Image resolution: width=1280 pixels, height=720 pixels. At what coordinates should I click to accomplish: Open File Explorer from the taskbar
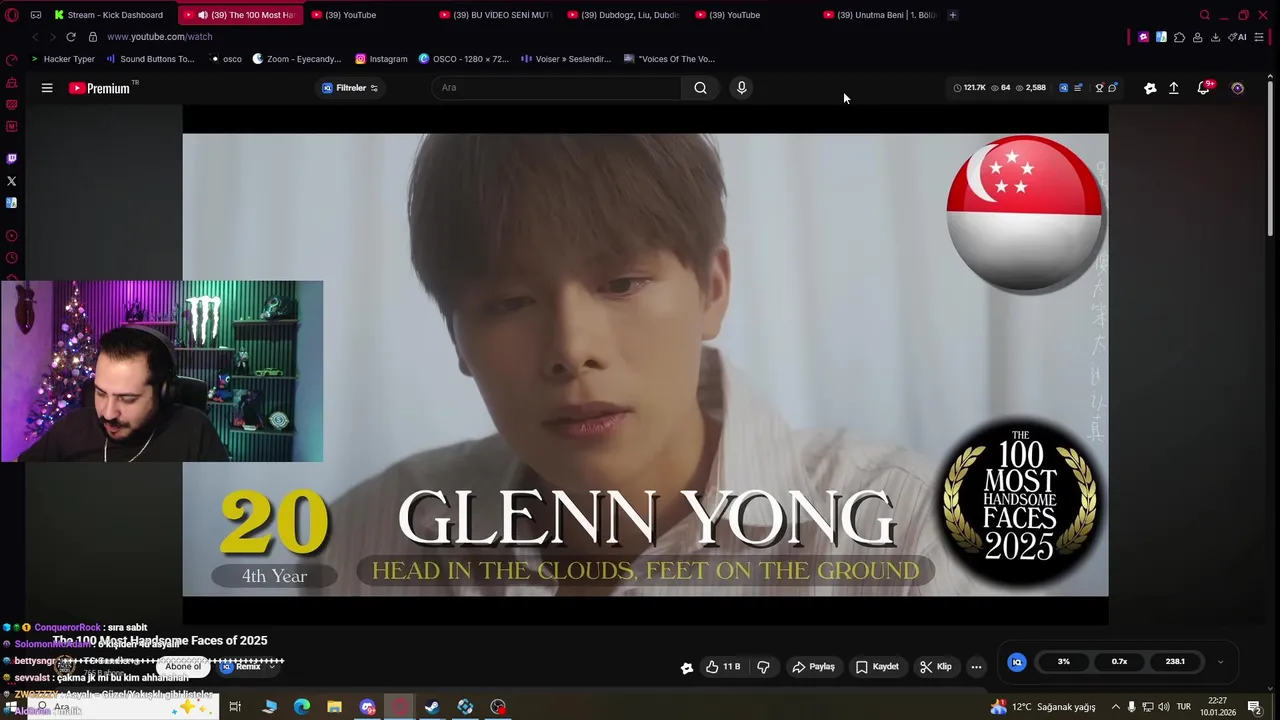334,707
